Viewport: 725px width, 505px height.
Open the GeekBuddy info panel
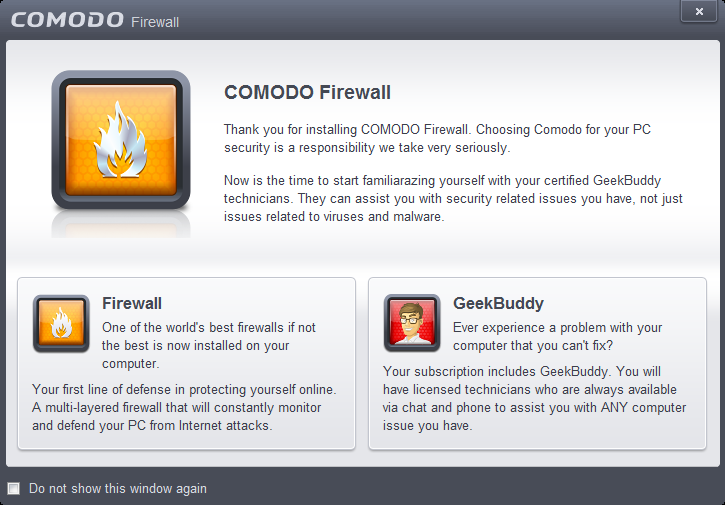537,363
